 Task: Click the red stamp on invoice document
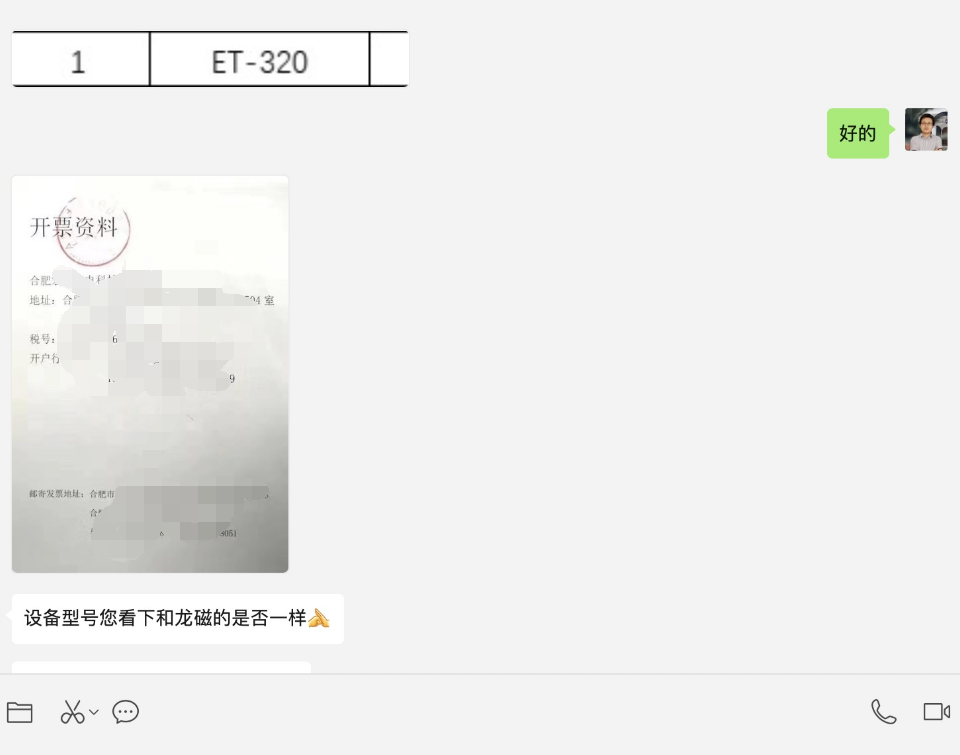[94, 231]
